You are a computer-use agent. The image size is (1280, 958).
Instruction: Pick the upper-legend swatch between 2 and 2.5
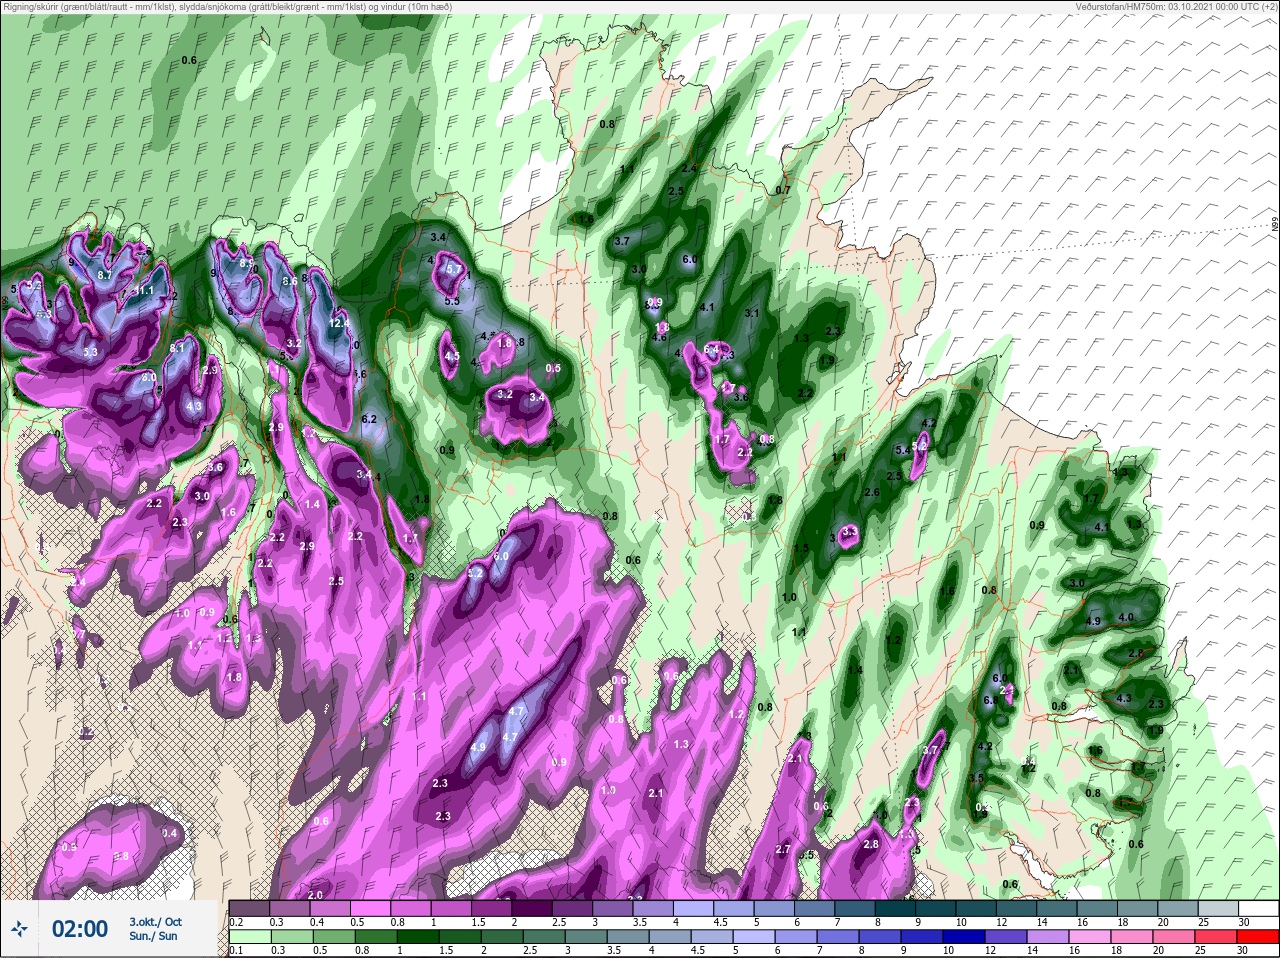(534, 908)
